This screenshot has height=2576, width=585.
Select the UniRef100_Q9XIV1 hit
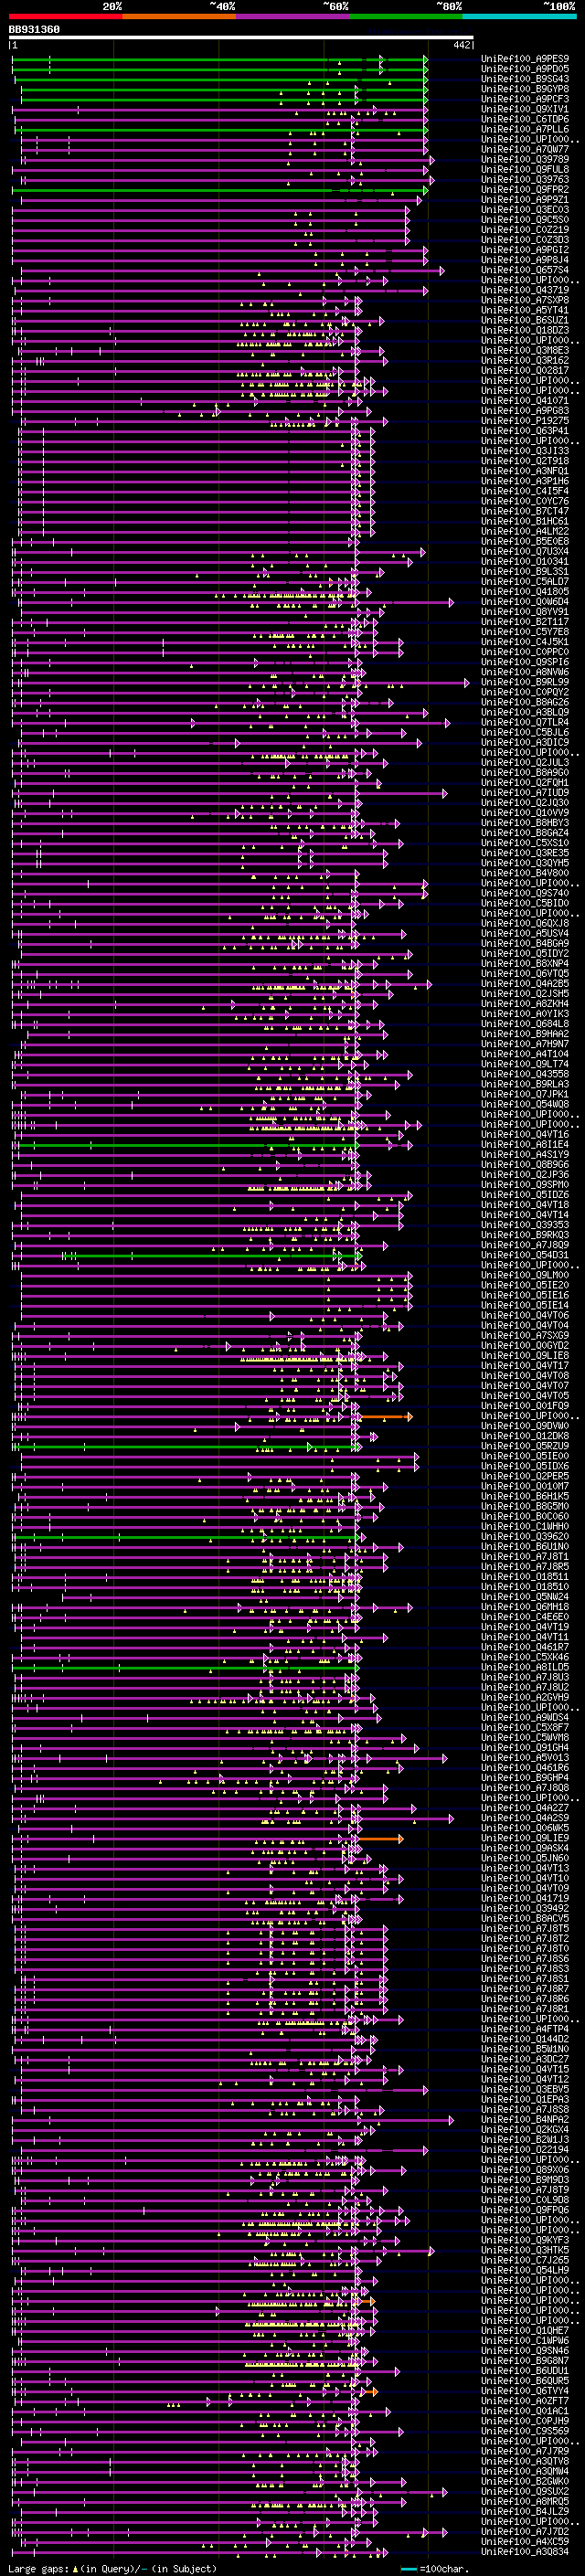525,110
